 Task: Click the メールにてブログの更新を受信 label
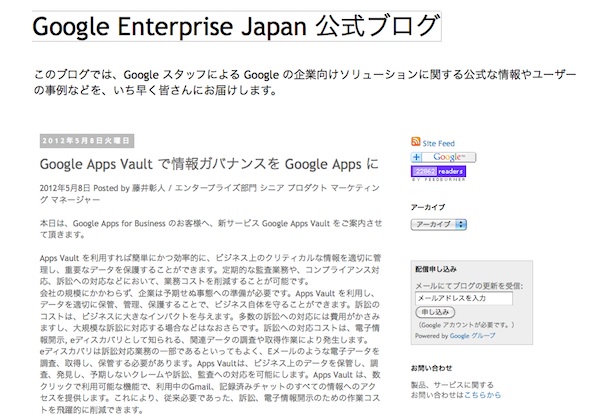[x=469, y=286]
